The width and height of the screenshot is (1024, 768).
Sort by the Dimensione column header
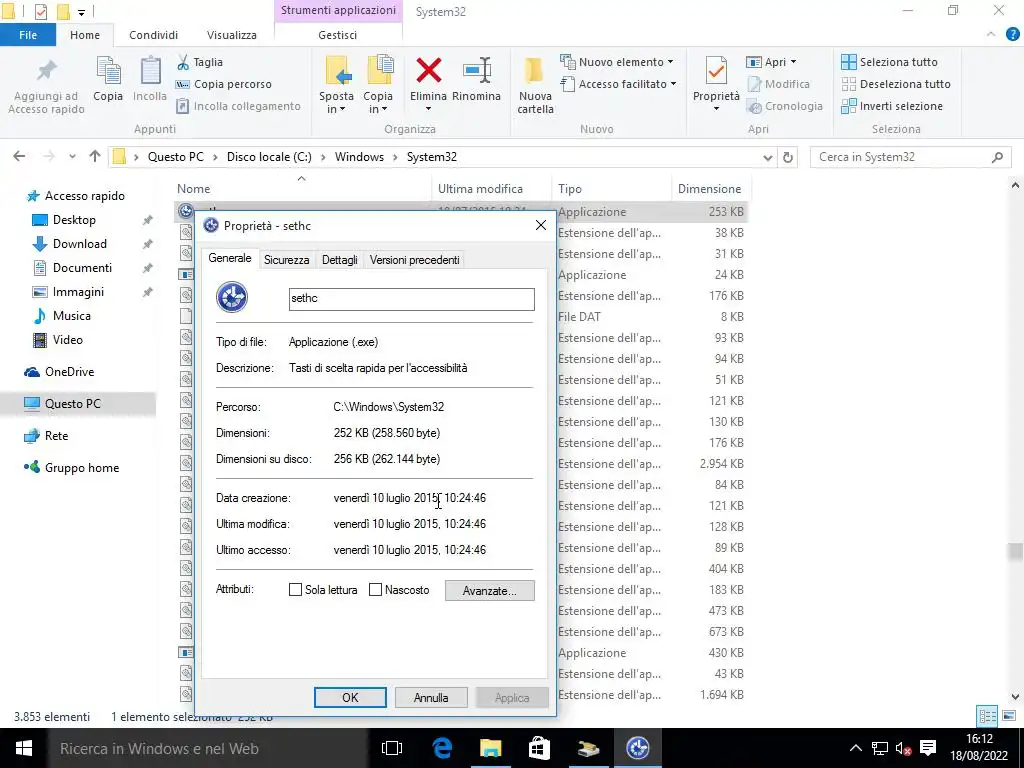(710, 189)
